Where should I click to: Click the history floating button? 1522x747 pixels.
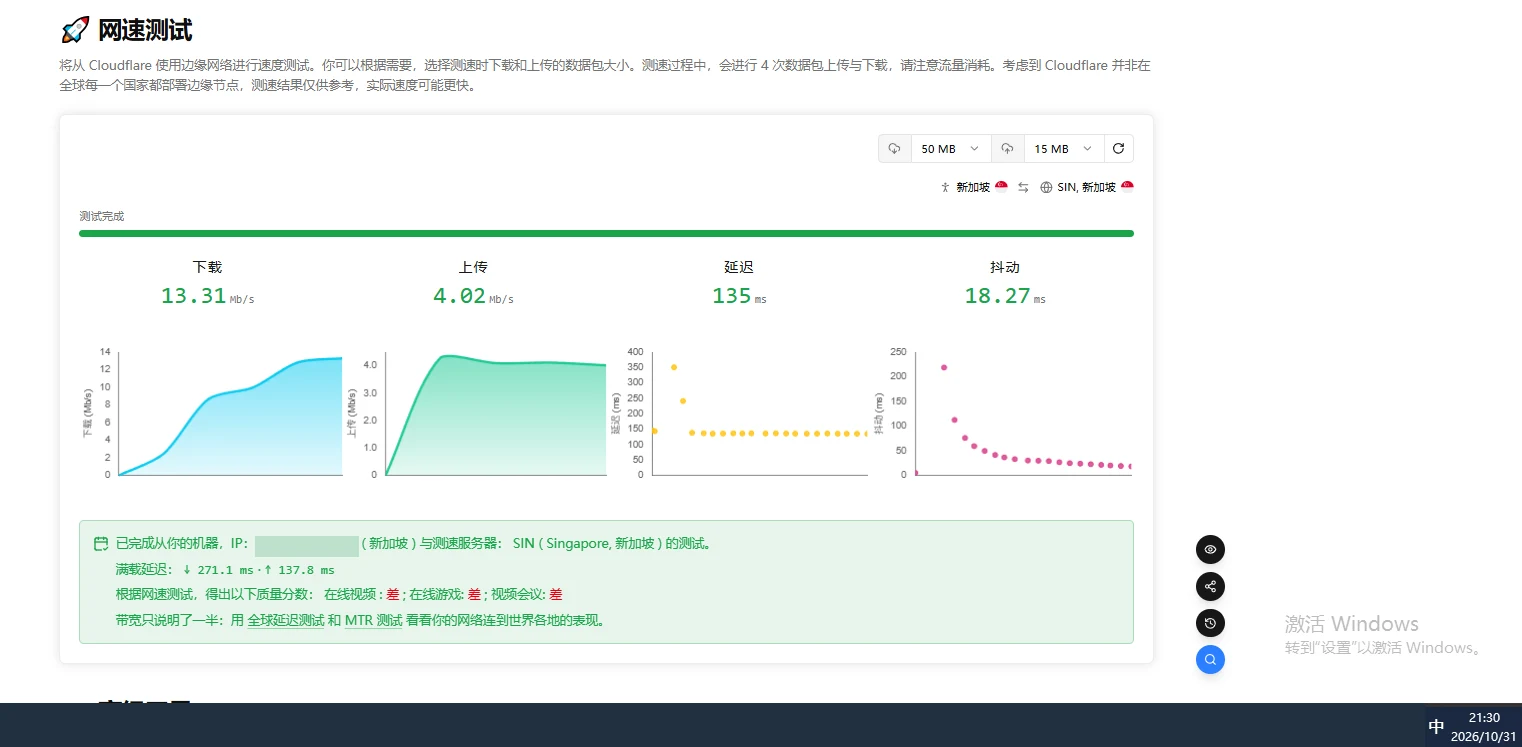[x=1210, y=623]
